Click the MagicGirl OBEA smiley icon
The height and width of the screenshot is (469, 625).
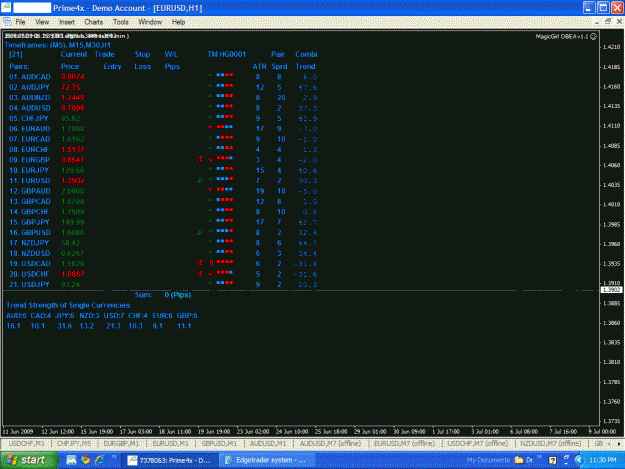[x=593, y=37]
